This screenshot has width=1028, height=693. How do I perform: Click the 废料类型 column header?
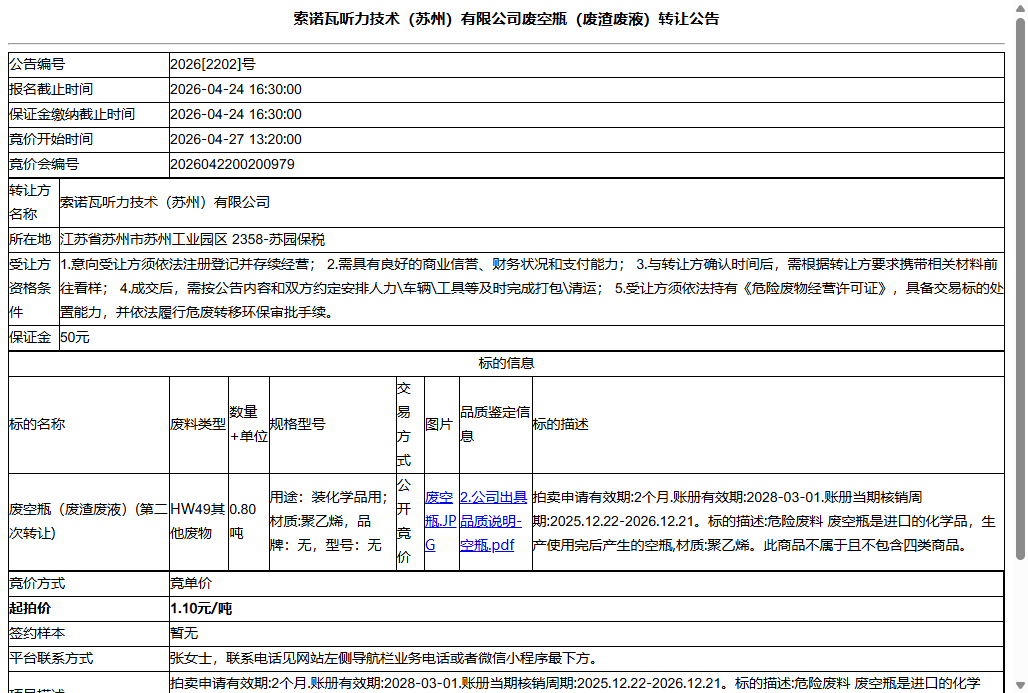199,424
